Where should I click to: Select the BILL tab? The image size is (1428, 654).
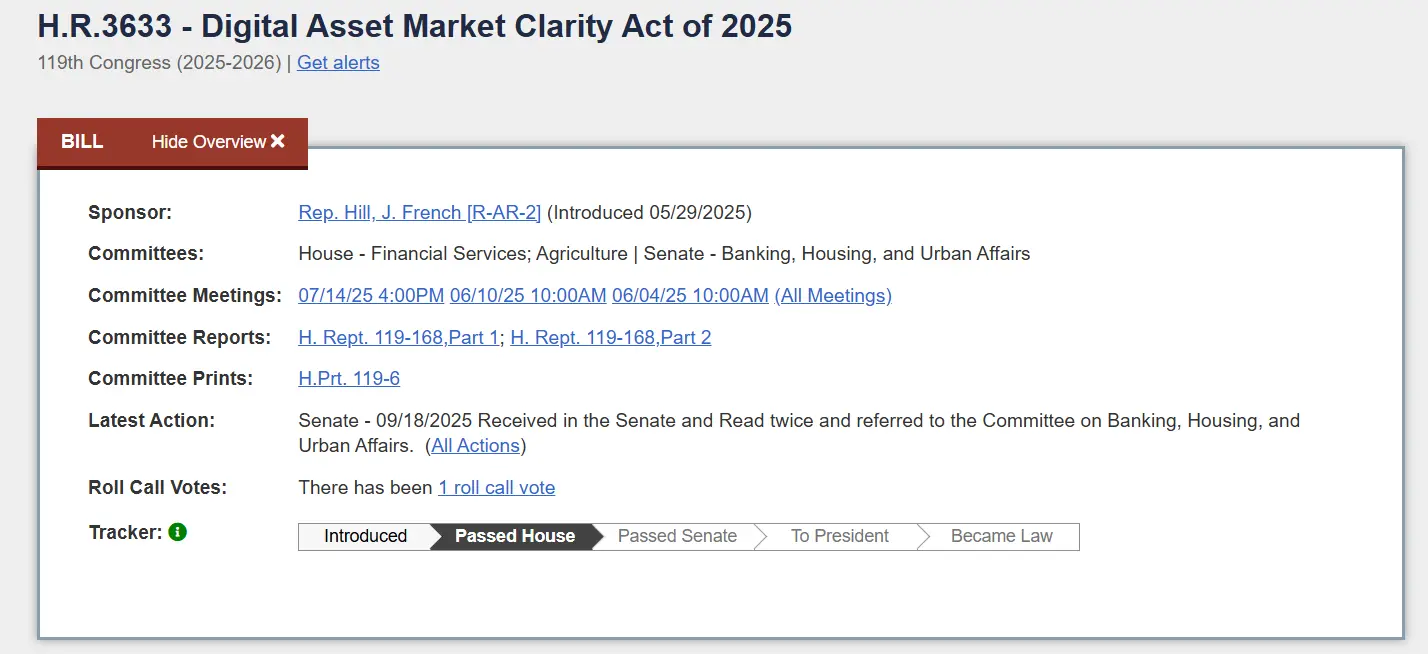82,141
